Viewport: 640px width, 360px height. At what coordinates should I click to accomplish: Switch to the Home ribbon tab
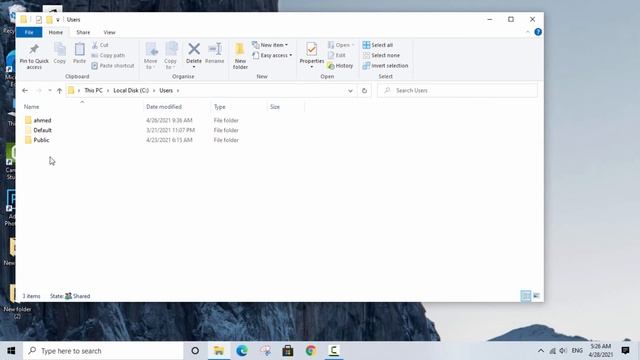tap(56, 32)
